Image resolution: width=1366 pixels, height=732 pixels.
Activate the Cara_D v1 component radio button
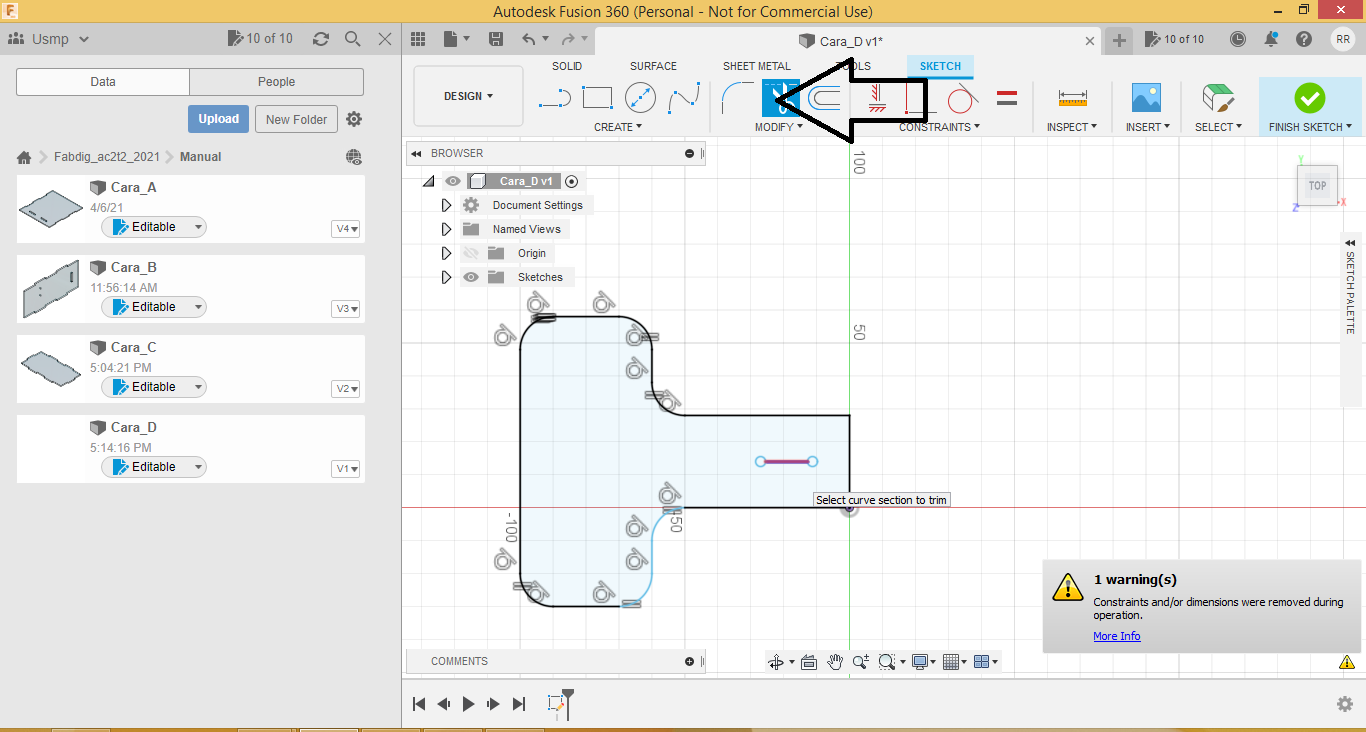pyautogui.click(x=571, y=181)
